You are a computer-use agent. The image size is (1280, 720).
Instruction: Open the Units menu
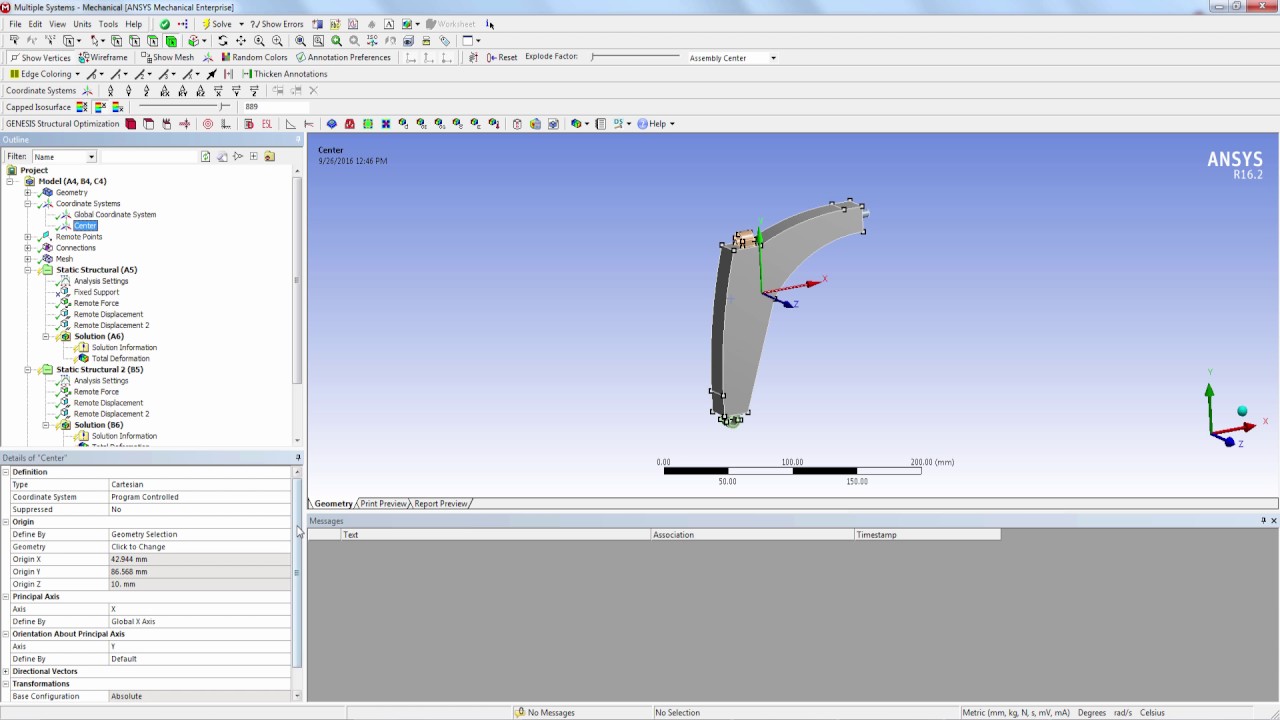click(x=82, y=24)
